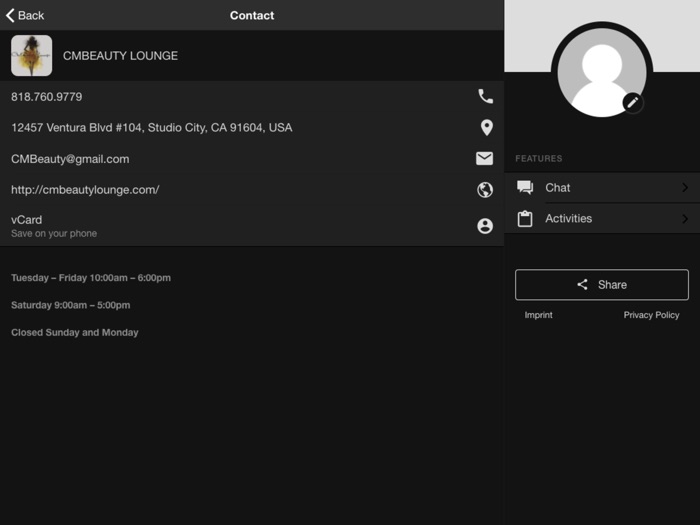
Task: Open the cmbeautylounge.com website address
Action: click(85, 190)
